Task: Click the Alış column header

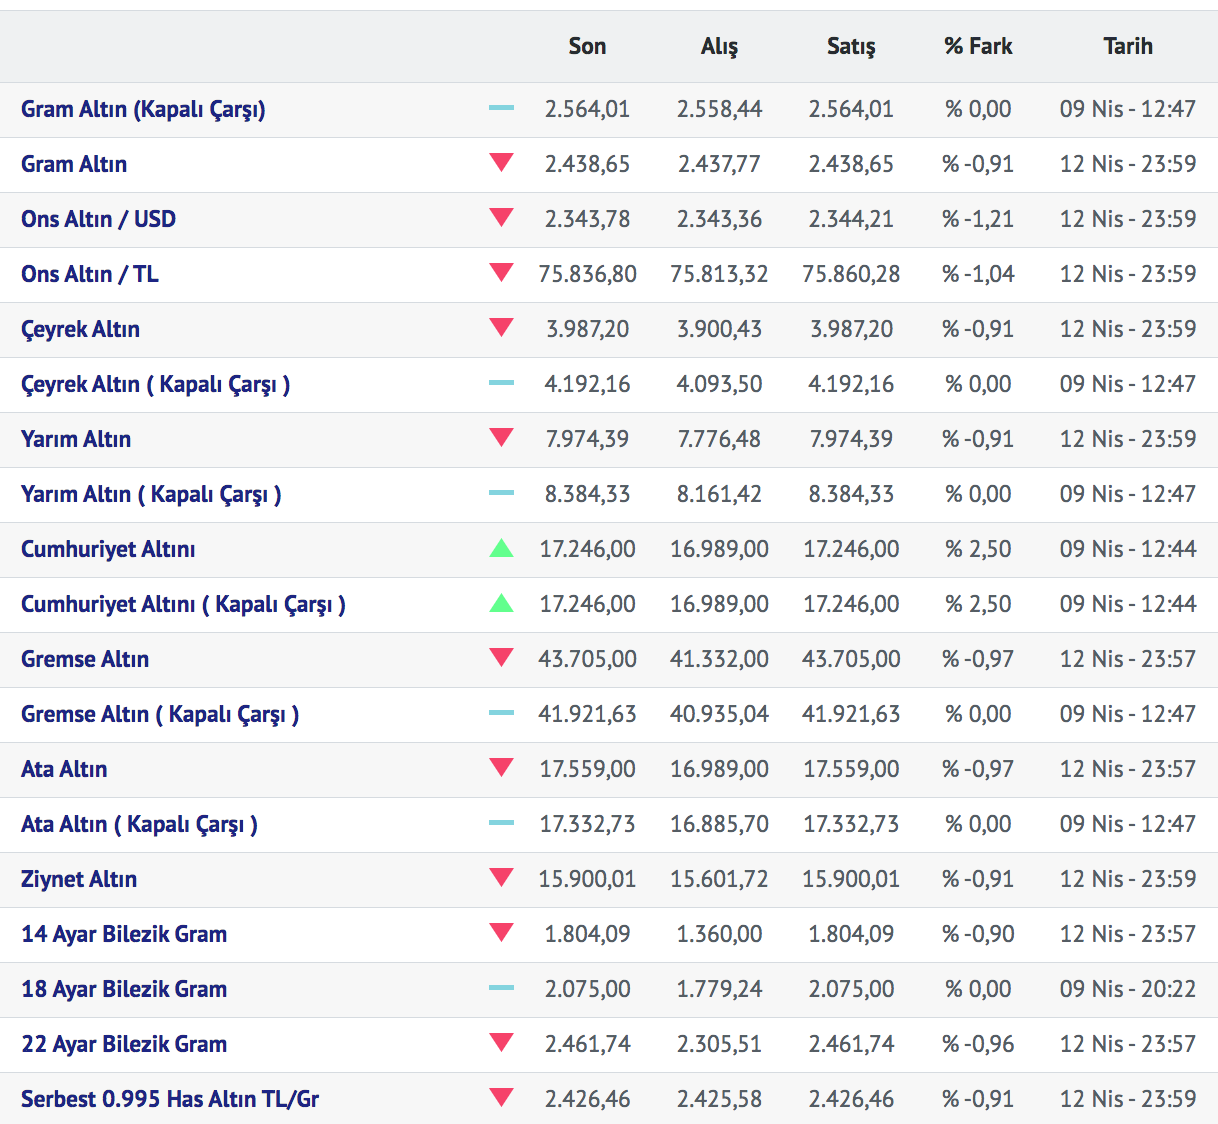Action: click(719, 46)
